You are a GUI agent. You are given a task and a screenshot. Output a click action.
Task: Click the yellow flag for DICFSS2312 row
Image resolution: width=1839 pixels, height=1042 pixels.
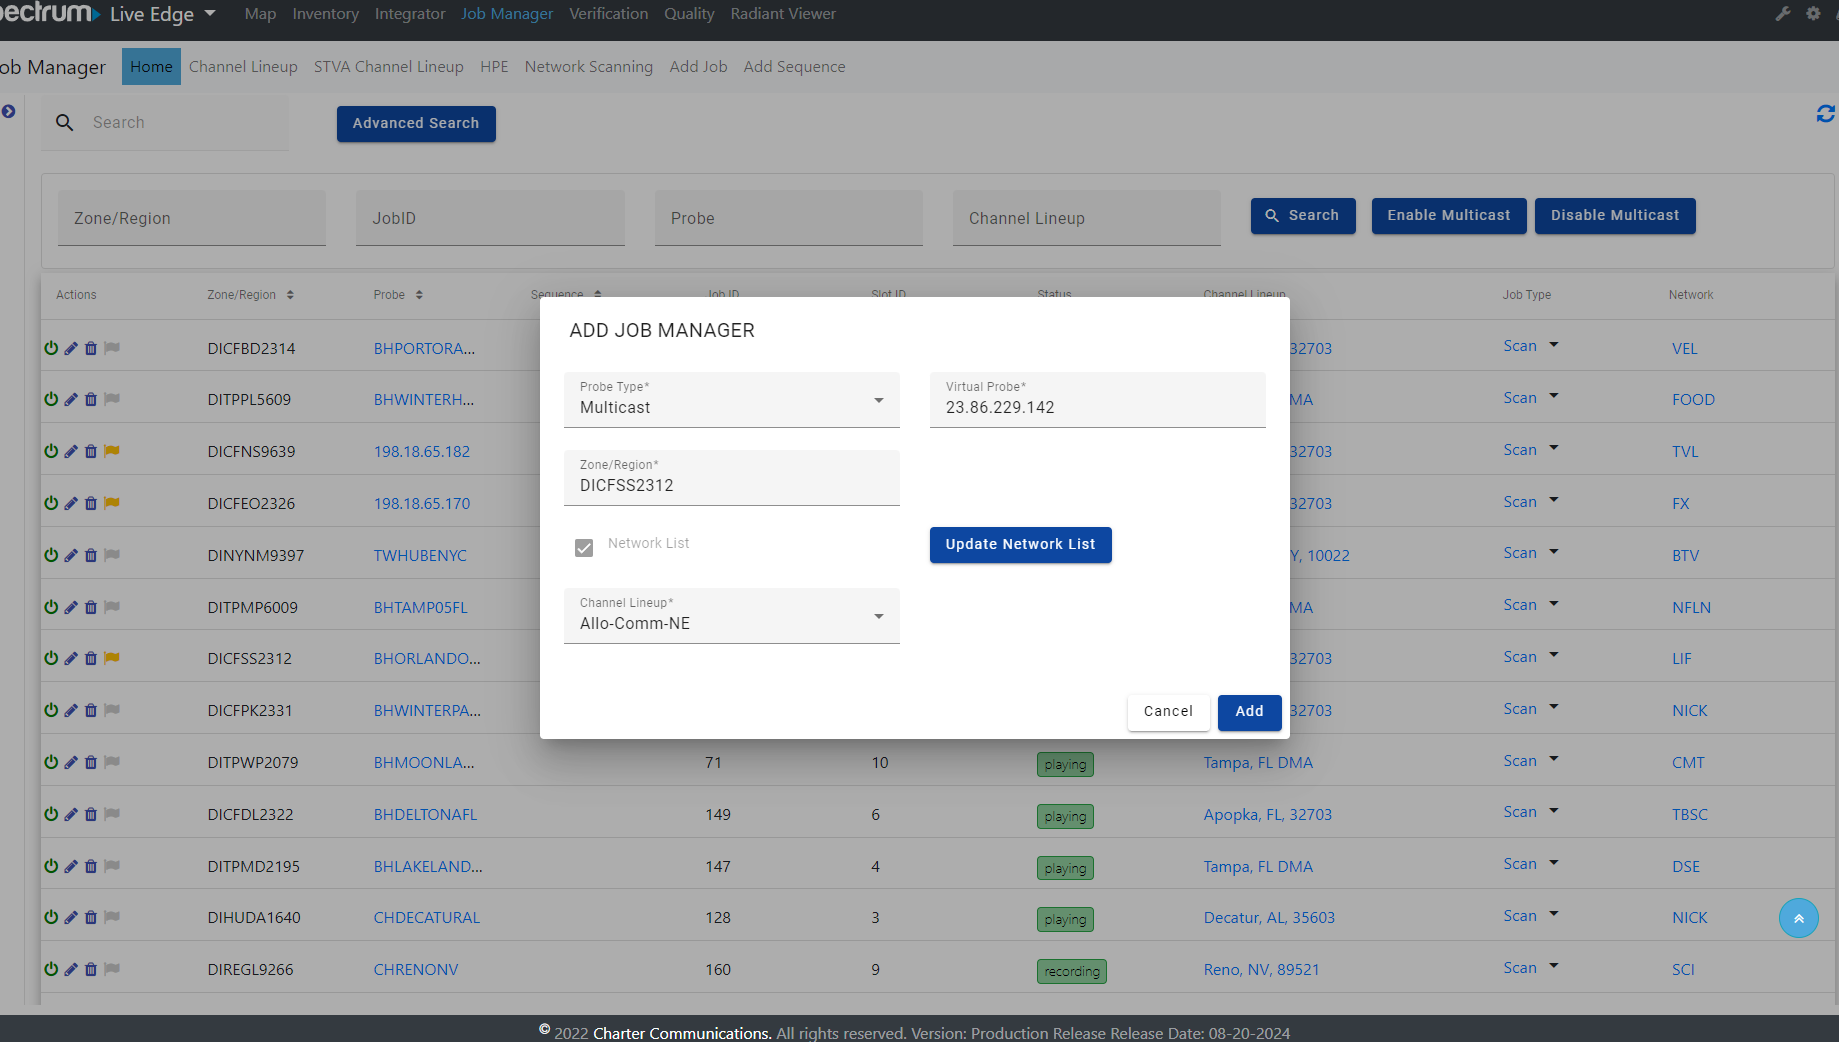point(112,658)
